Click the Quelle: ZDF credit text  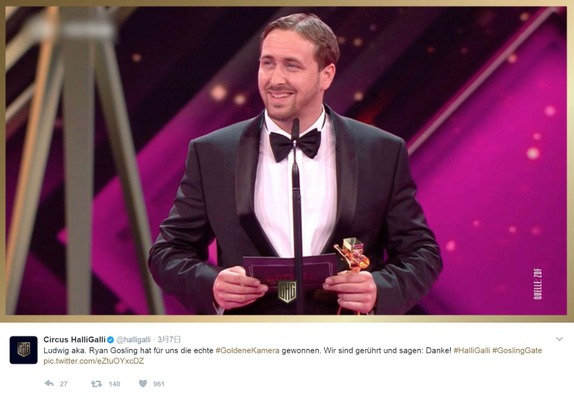(x=537, y=284)
